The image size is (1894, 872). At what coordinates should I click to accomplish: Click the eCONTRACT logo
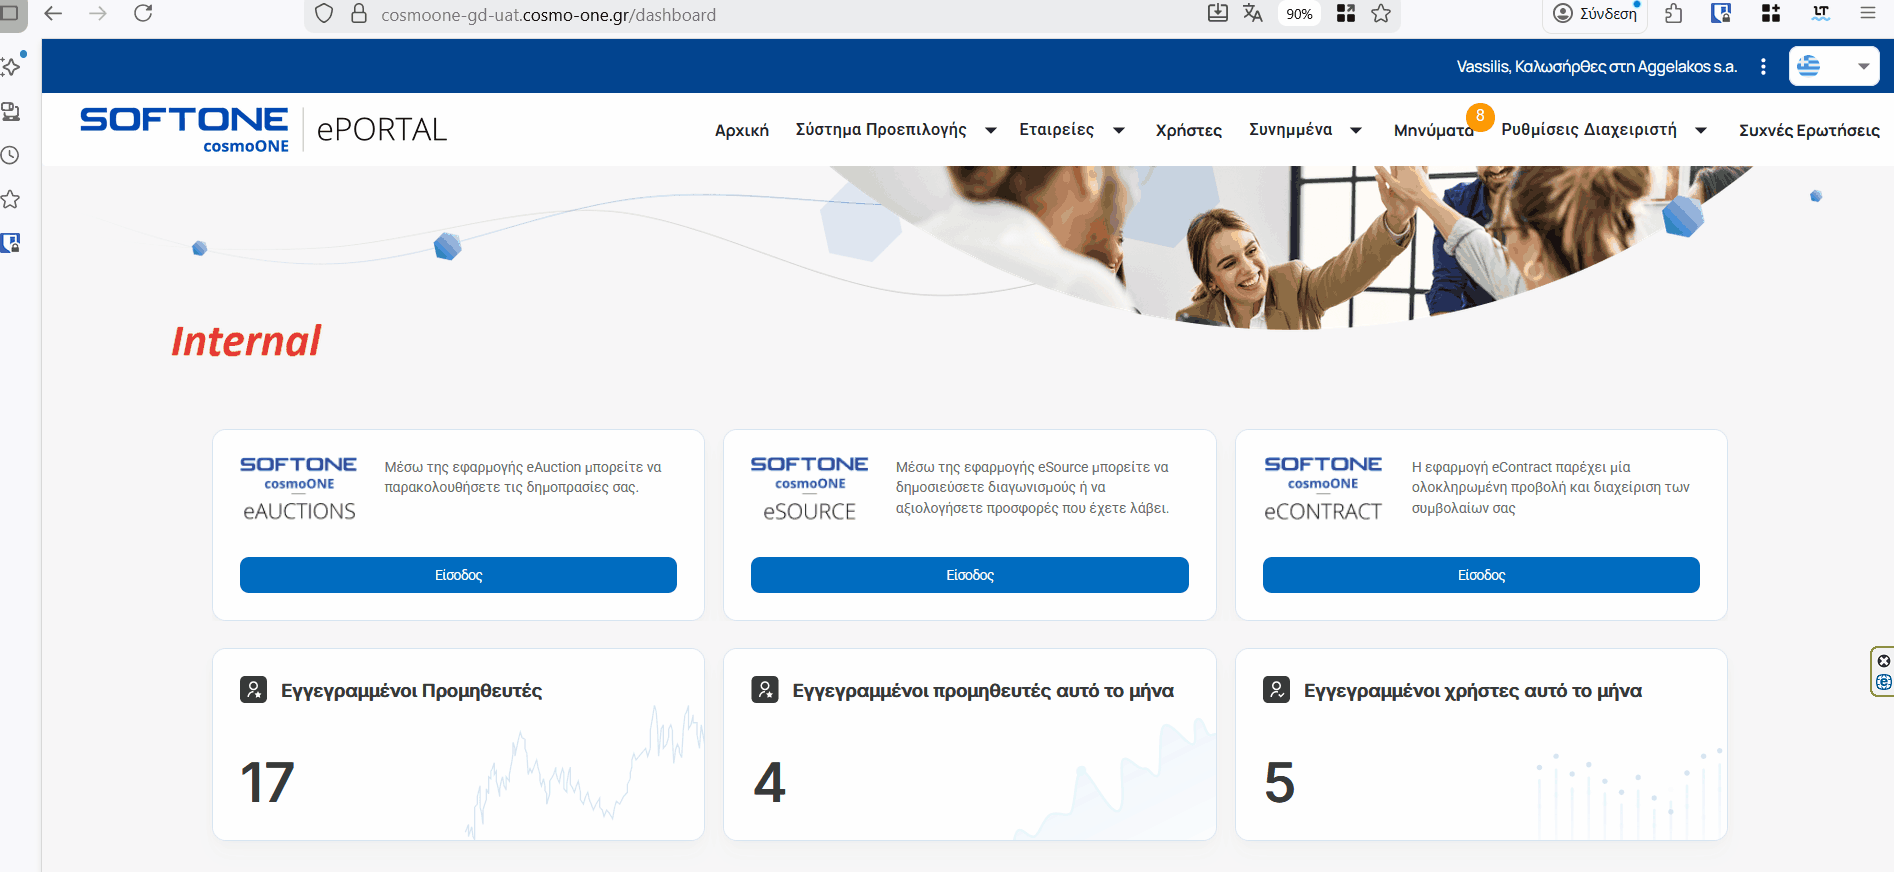pos(1323,489)
